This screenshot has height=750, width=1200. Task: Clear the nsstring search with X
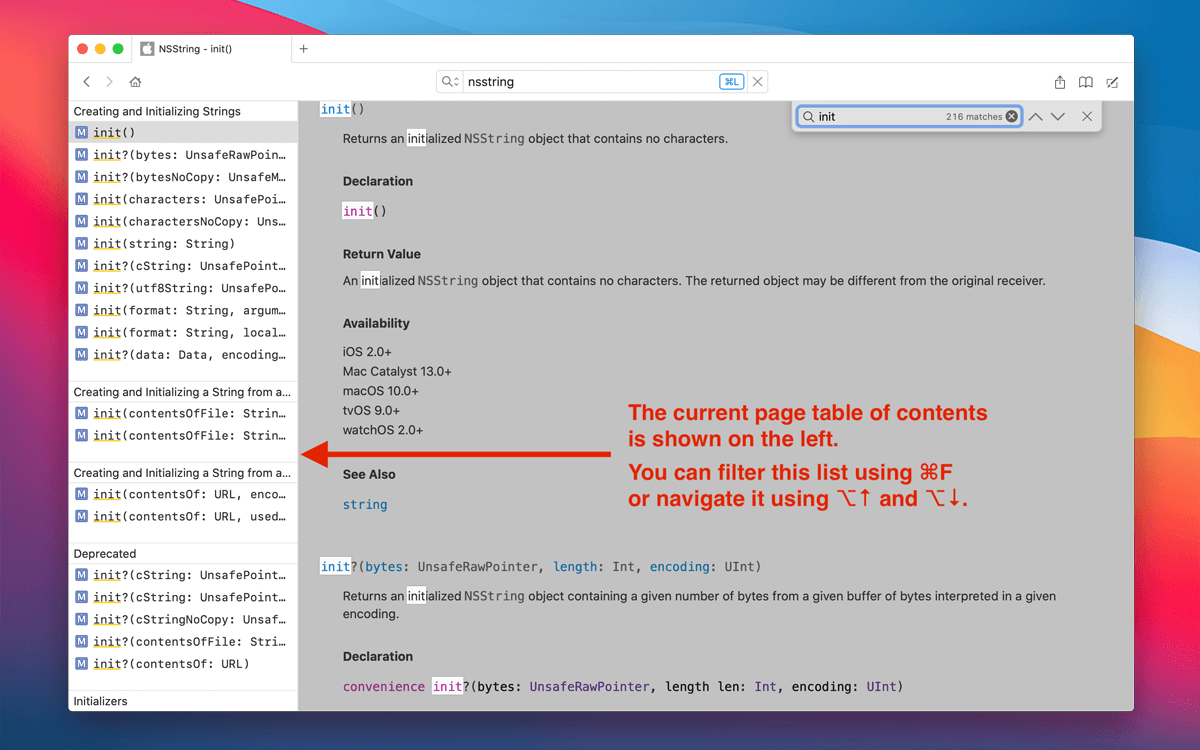(758, 82)
